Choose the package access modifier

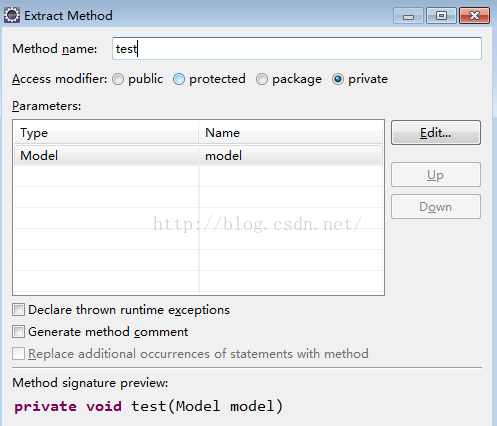pos(262,79)
